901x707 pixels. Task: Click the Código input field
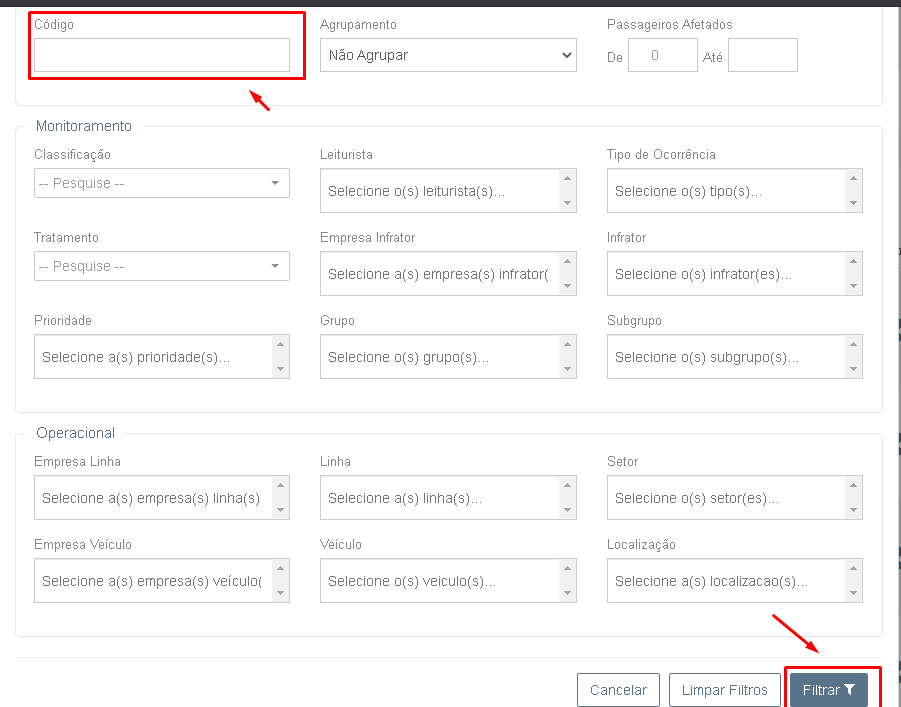click(x=162, y=56)
